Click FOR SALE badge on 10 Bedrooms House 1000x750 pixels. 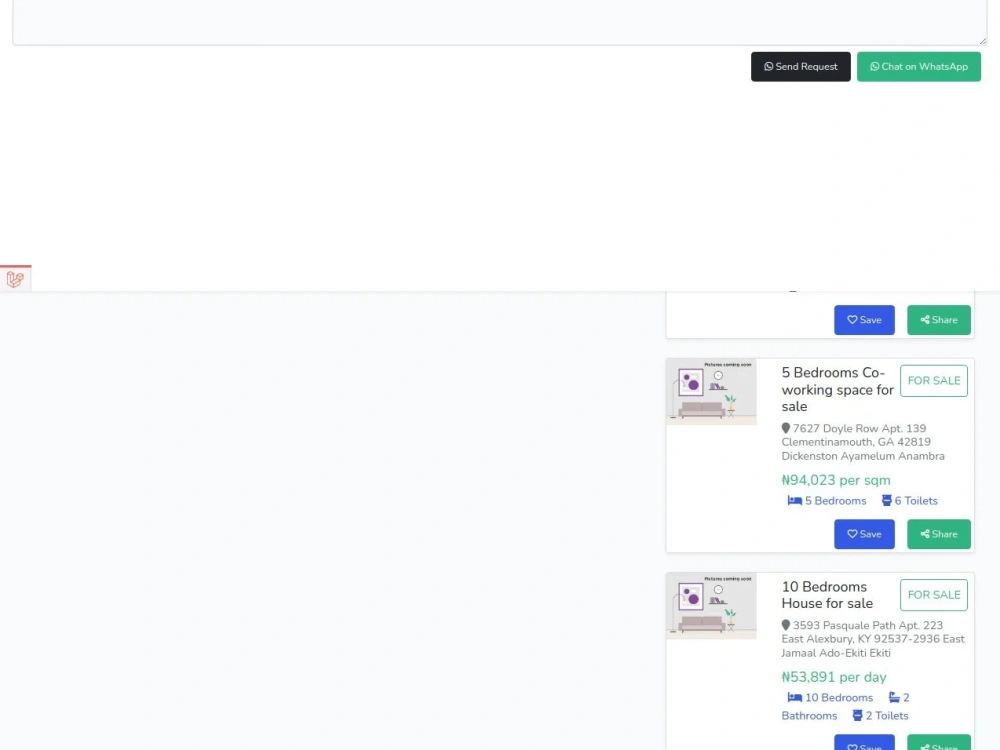(x=934, y=595)
